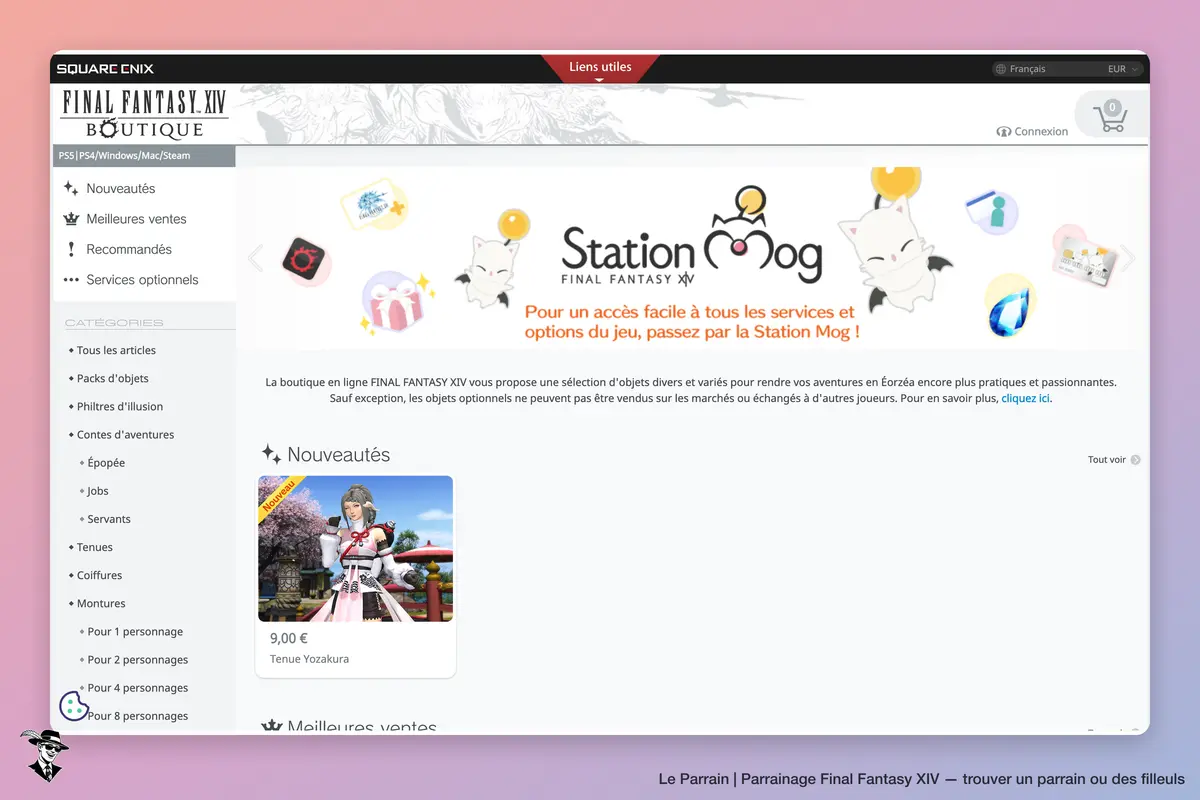Select Pour 1 personnage subcategory

click(135, 632)
